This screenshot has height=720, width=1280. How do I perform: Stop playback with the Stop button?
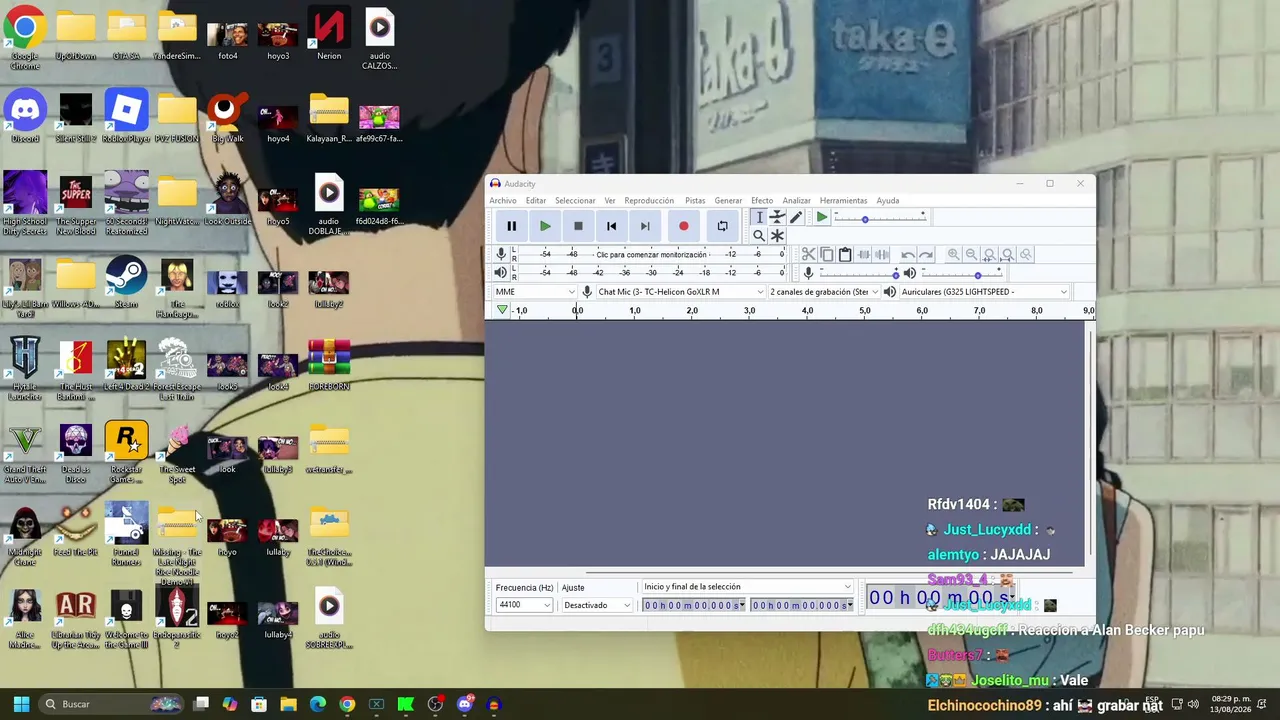coord(578,226)
